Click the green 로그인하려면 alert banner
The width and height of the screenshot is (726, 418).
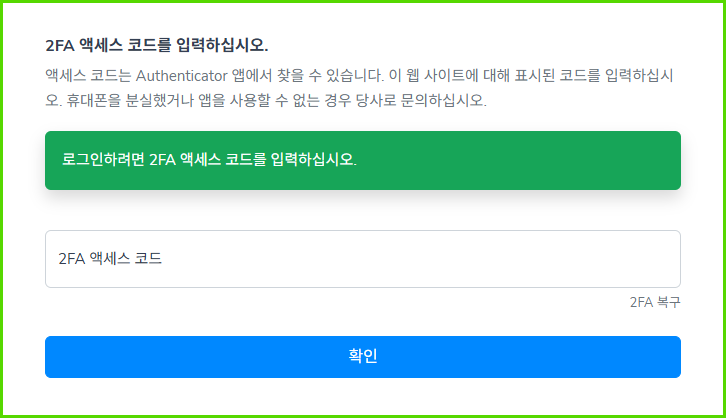click(363, 160)
